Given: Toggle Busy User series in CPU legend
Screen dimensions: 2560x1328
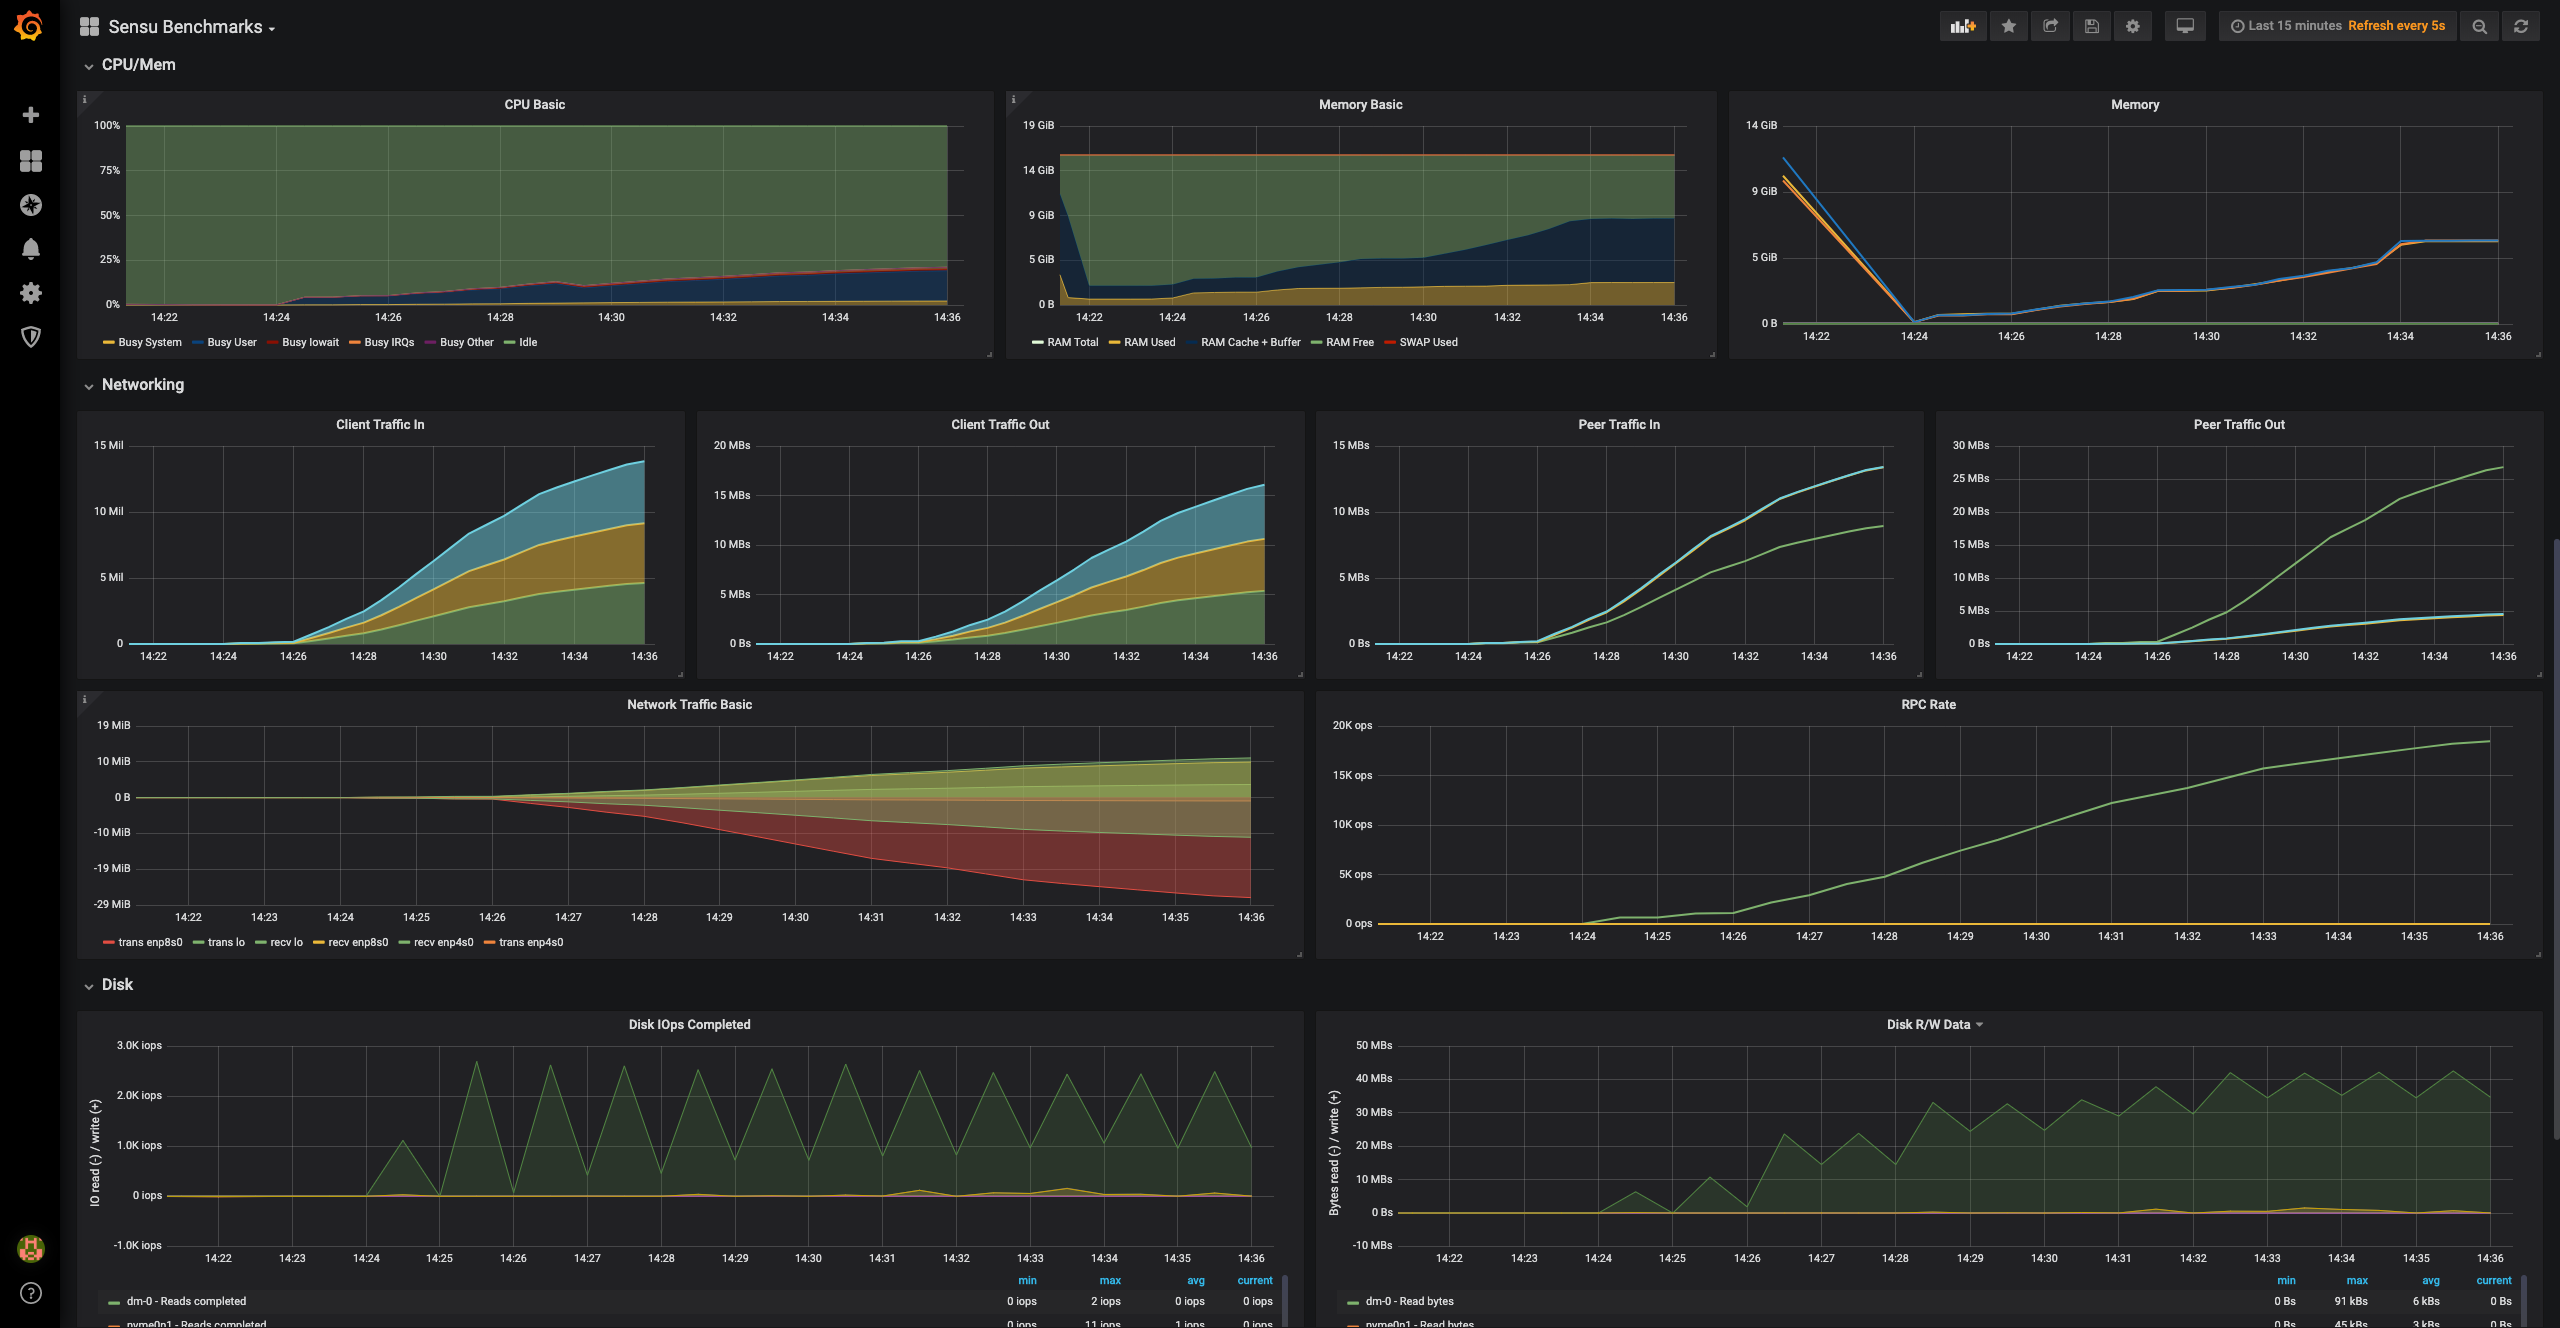Looking at the screenshot, I should pyautogui.click(x=231, y=342).
